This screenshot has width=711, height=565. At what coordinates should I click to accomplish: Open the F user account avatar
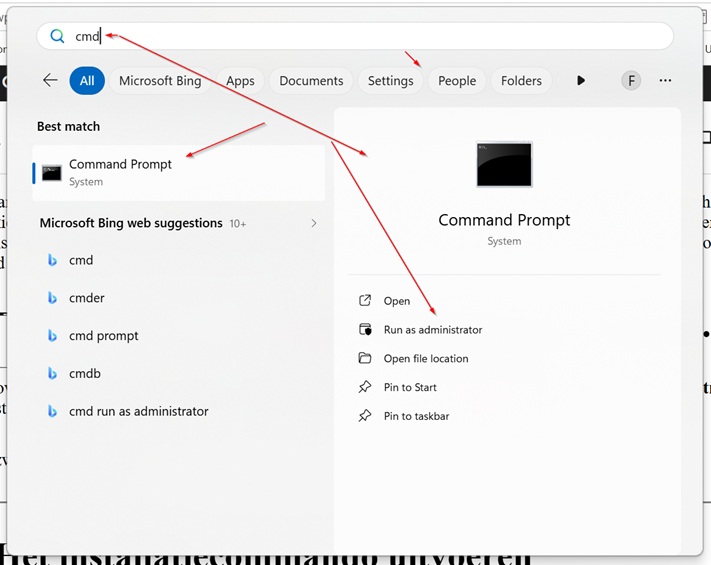(631, 81)
